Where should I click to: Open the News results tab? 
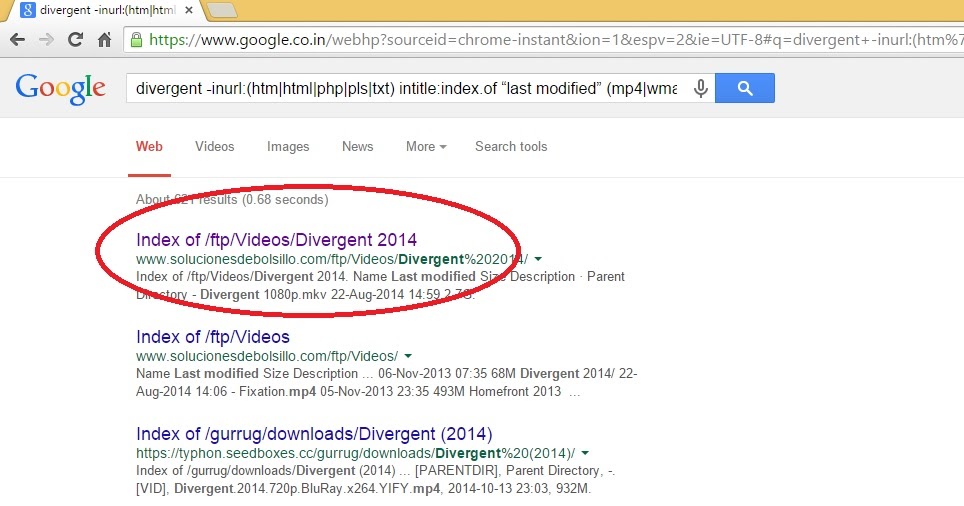(357, 146)
